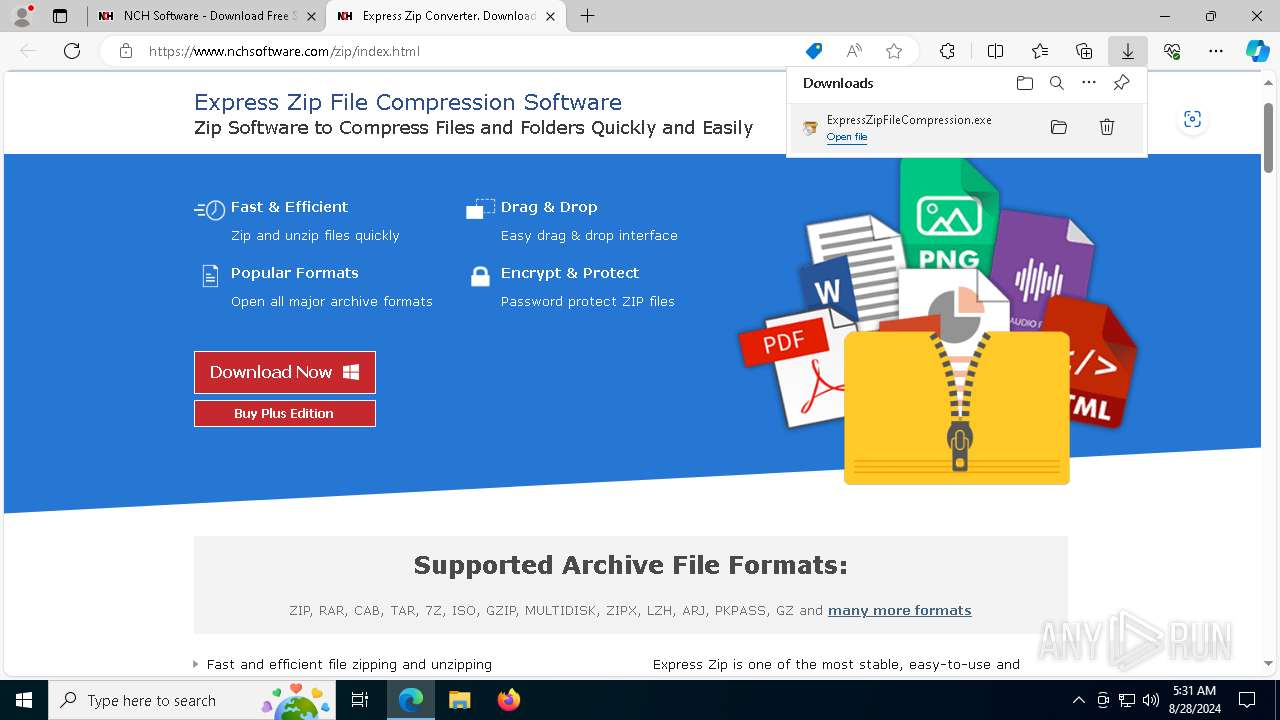Open the Extensions puzzle icon

(947, 51)
